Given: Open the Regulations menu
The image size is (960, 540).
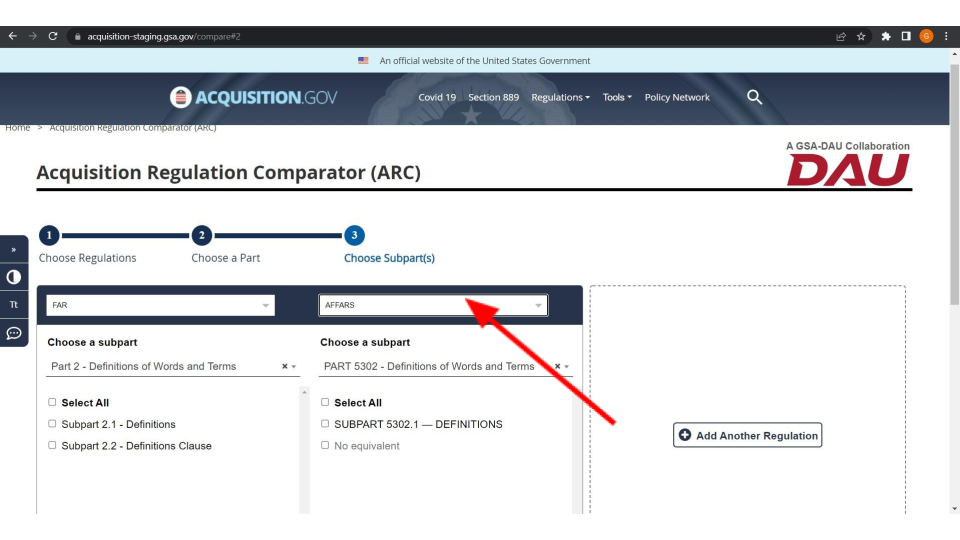Looking at the screenshot, I should pyautogui.click(x=560, y=97).
